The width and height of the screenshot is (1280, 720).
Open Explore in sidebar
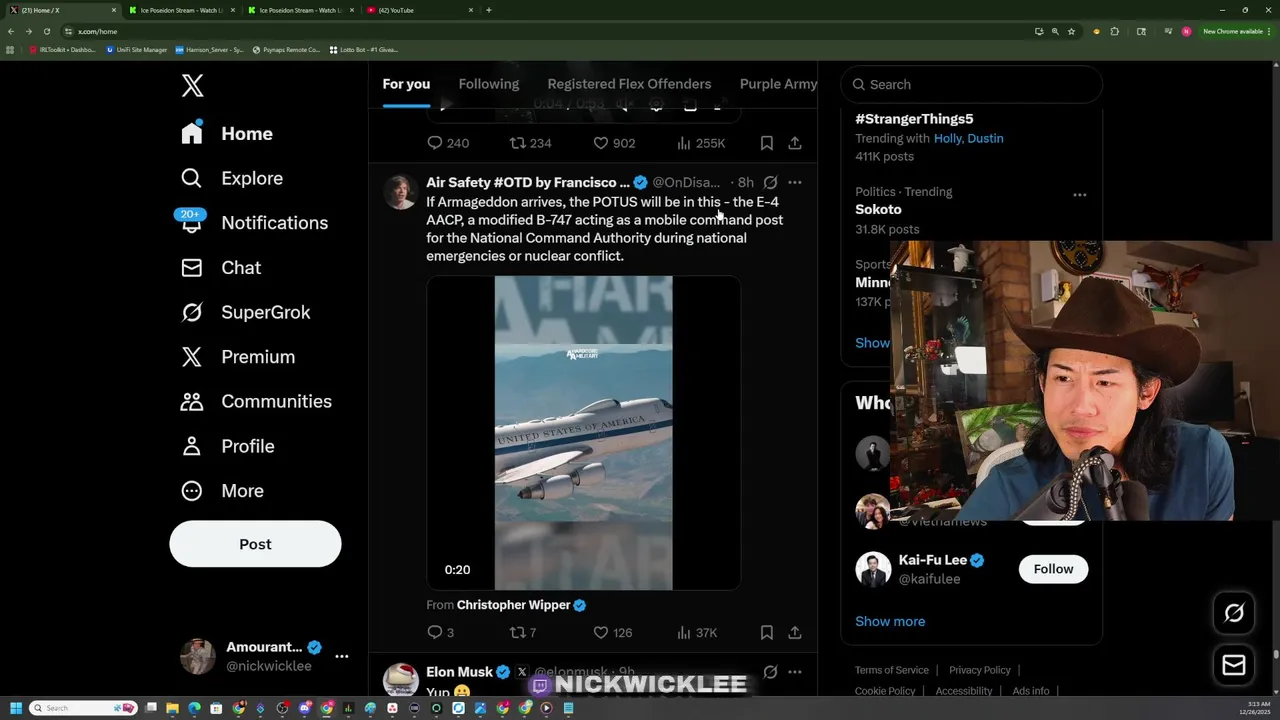[231, 178]
